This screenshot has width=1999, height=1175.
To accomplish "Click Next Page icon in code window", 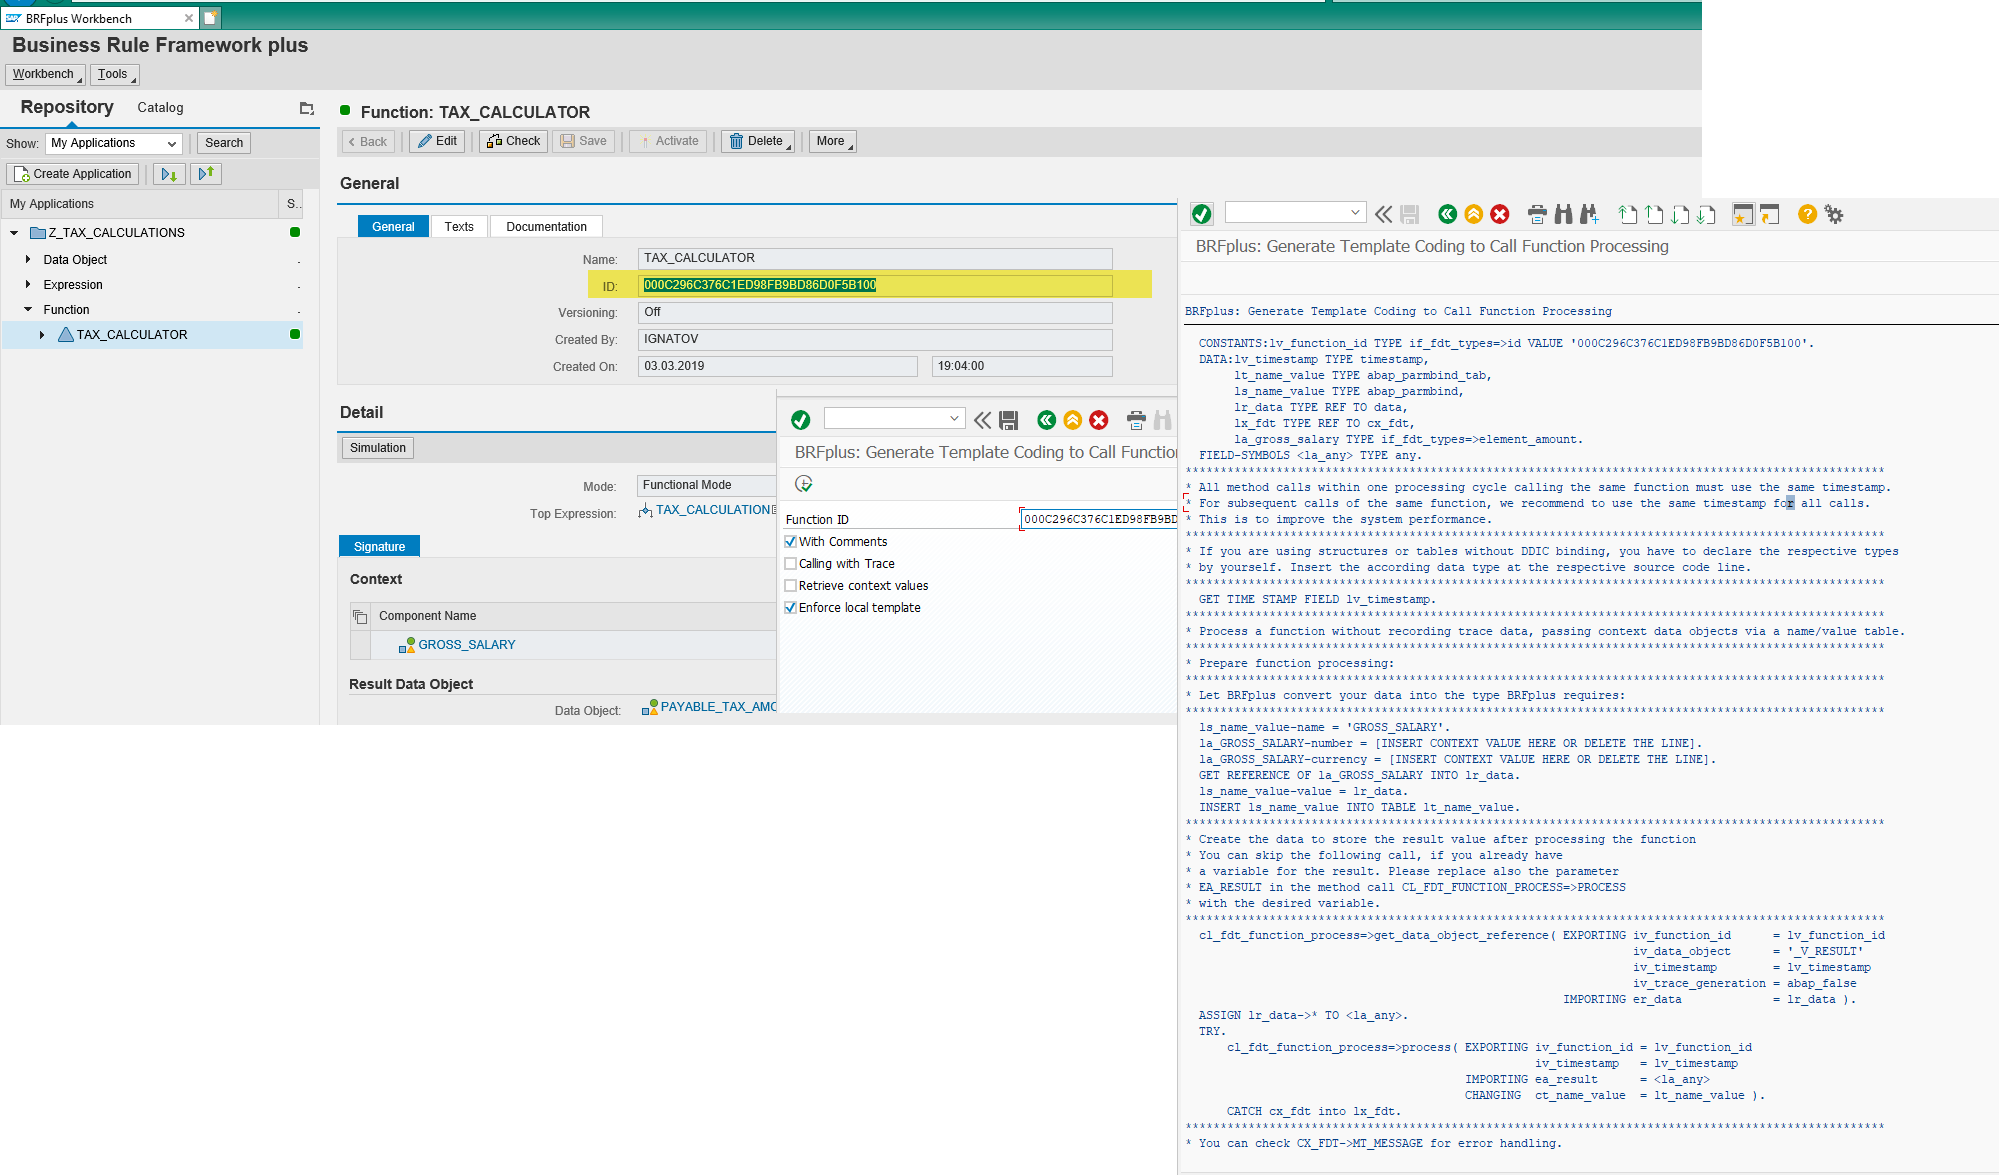I will click(1680, 214).
